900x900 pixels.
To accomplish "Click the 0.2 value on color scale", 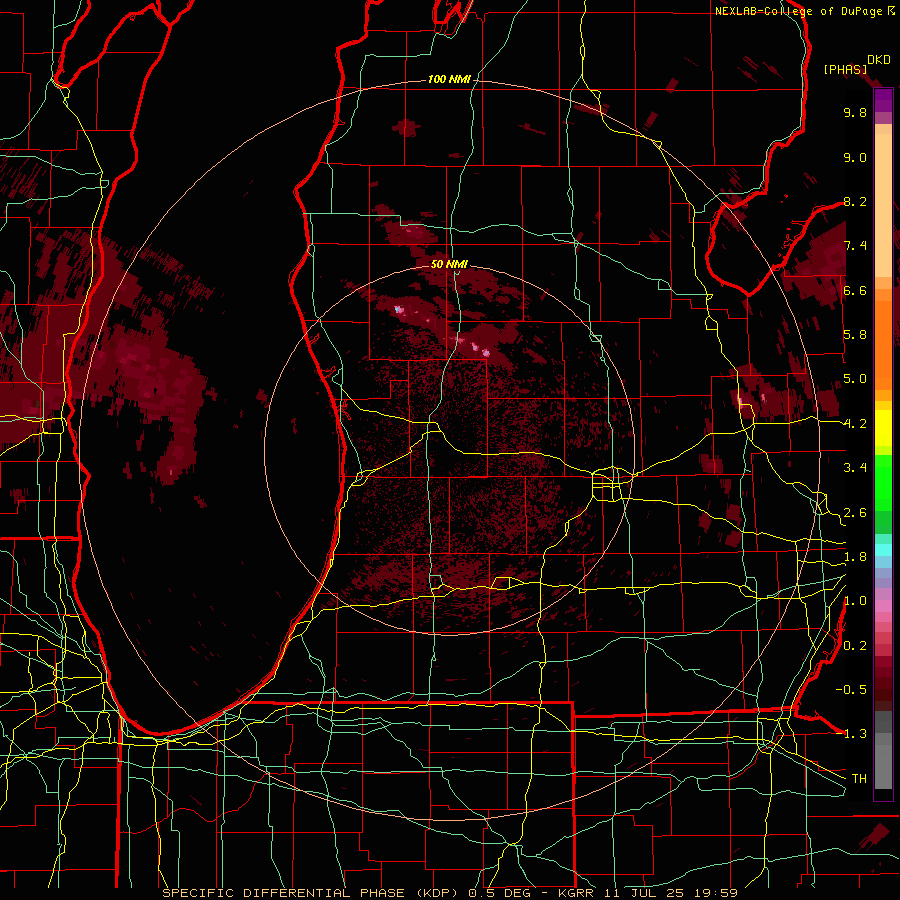I will tap(855, 646).
